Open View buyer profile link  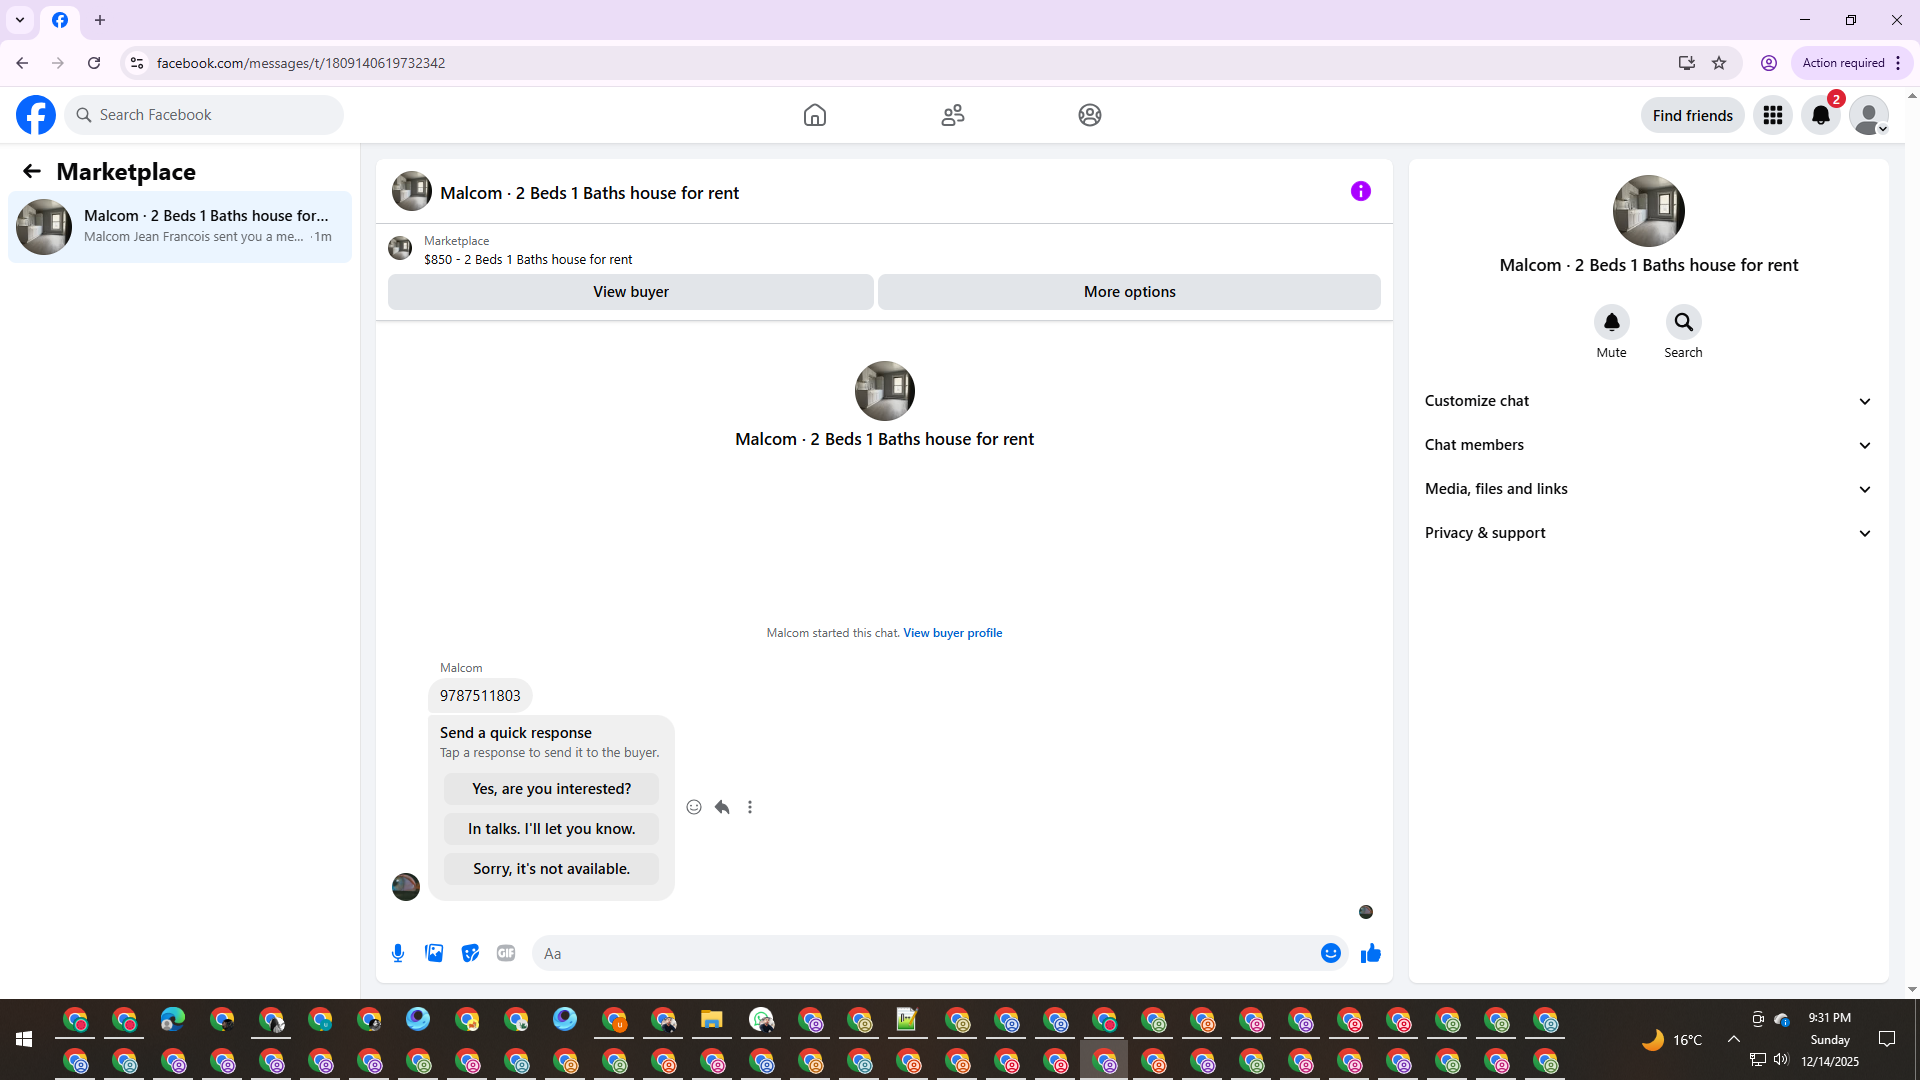952,633
